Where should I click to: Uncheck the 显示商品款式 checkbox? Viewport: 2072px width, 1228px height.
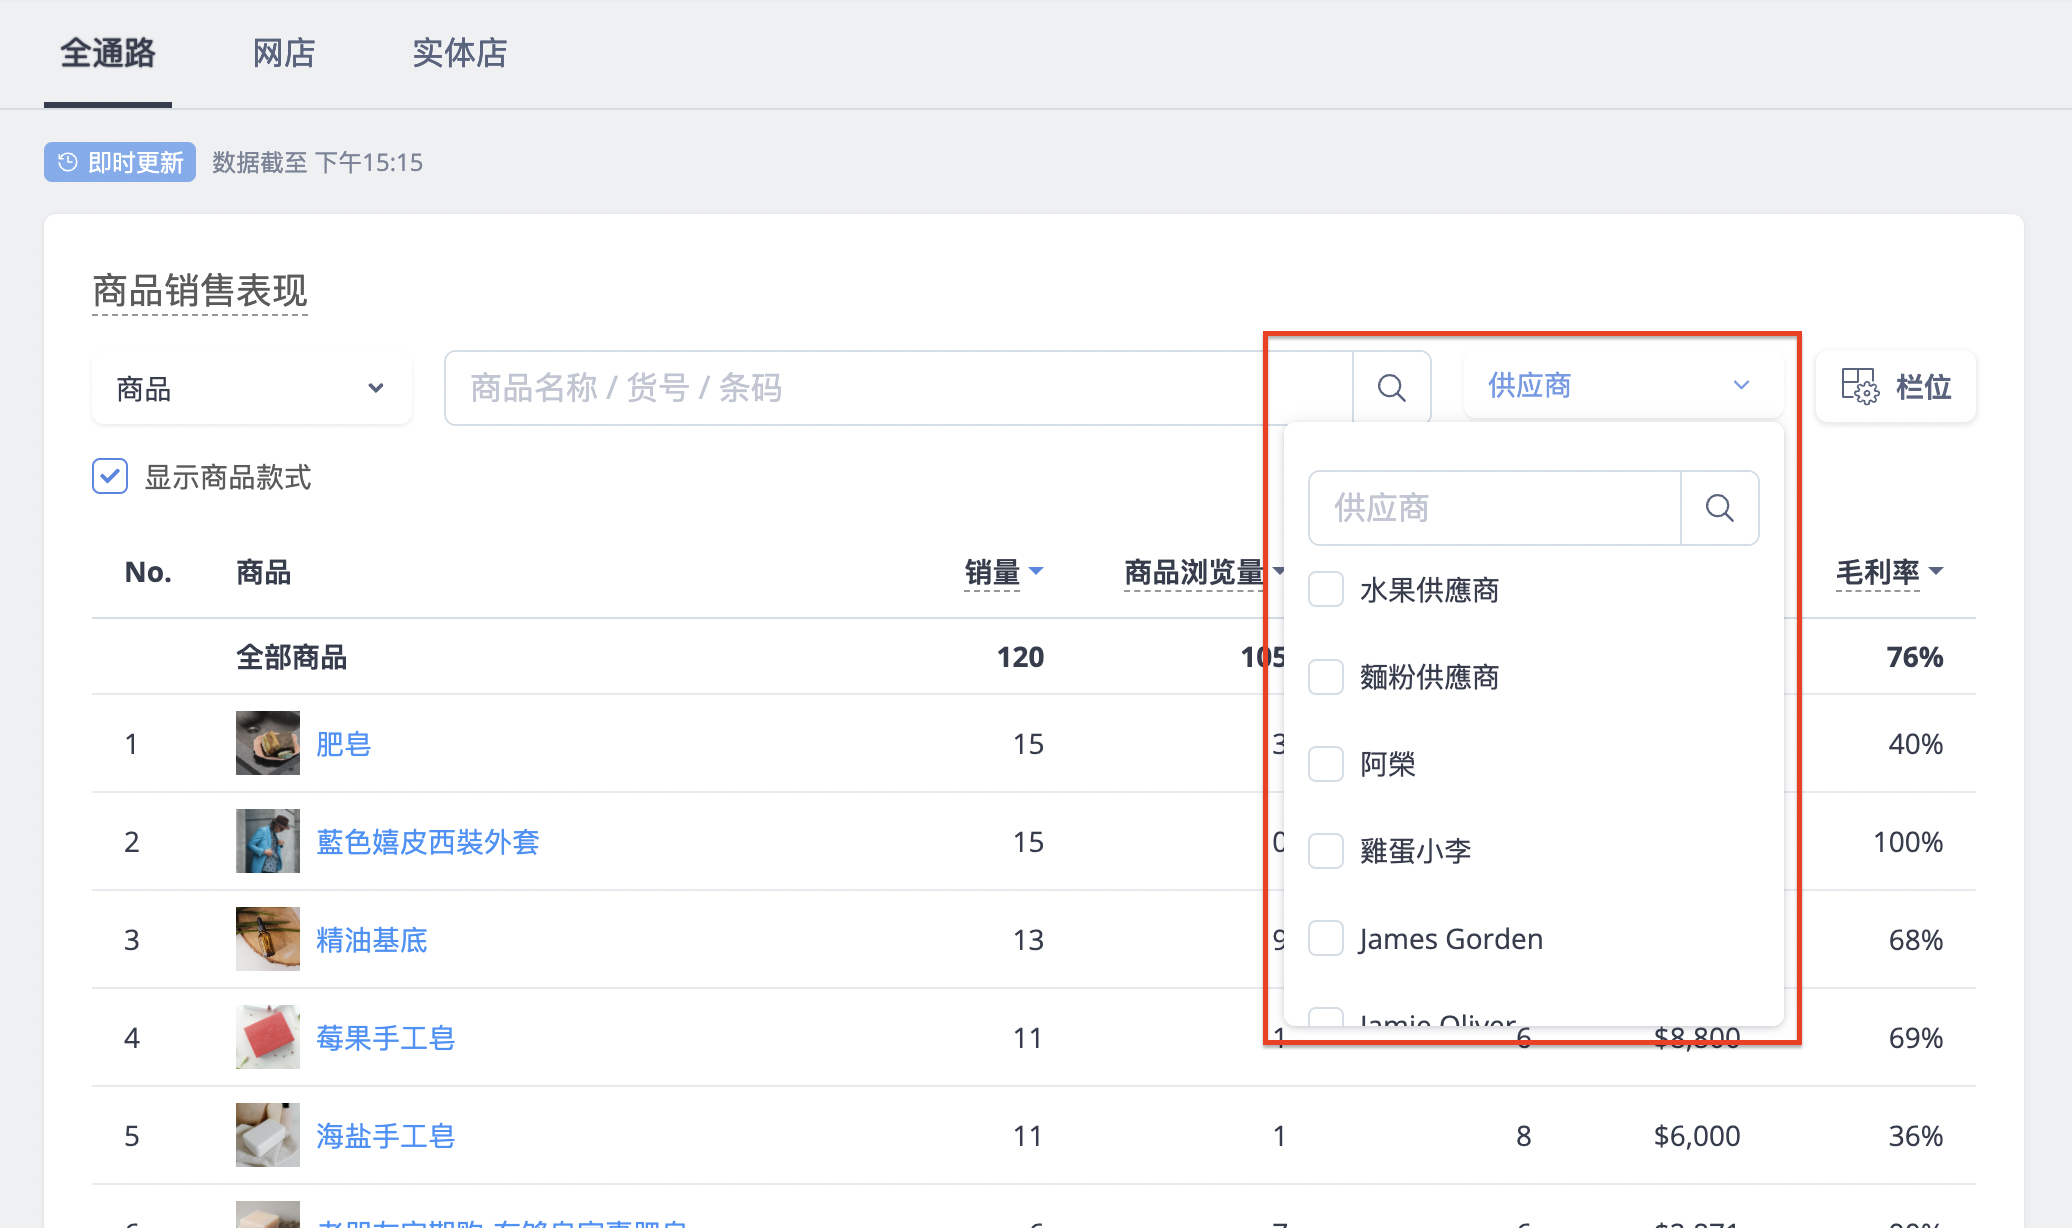point(110,476)
